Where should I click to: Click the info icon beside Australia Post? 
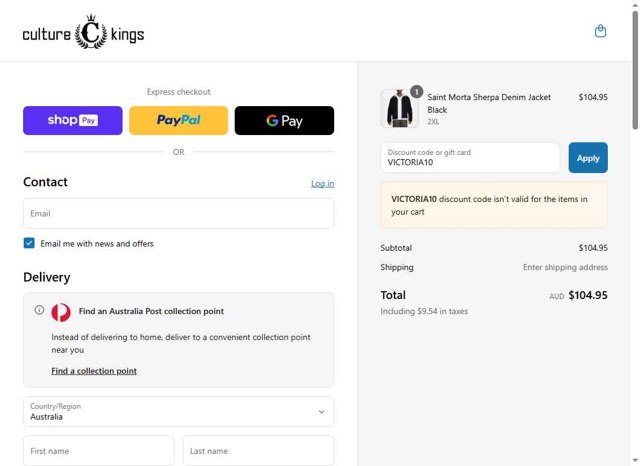[39, 310]
